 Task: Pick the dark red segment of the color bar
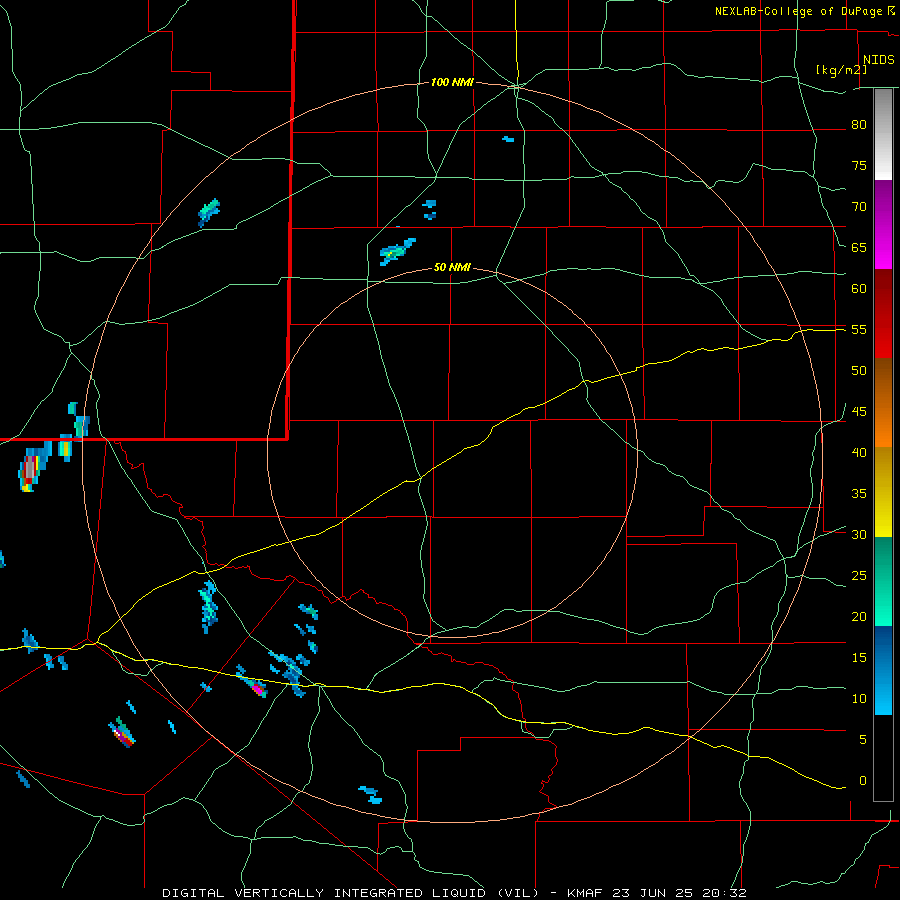(883, 314)
